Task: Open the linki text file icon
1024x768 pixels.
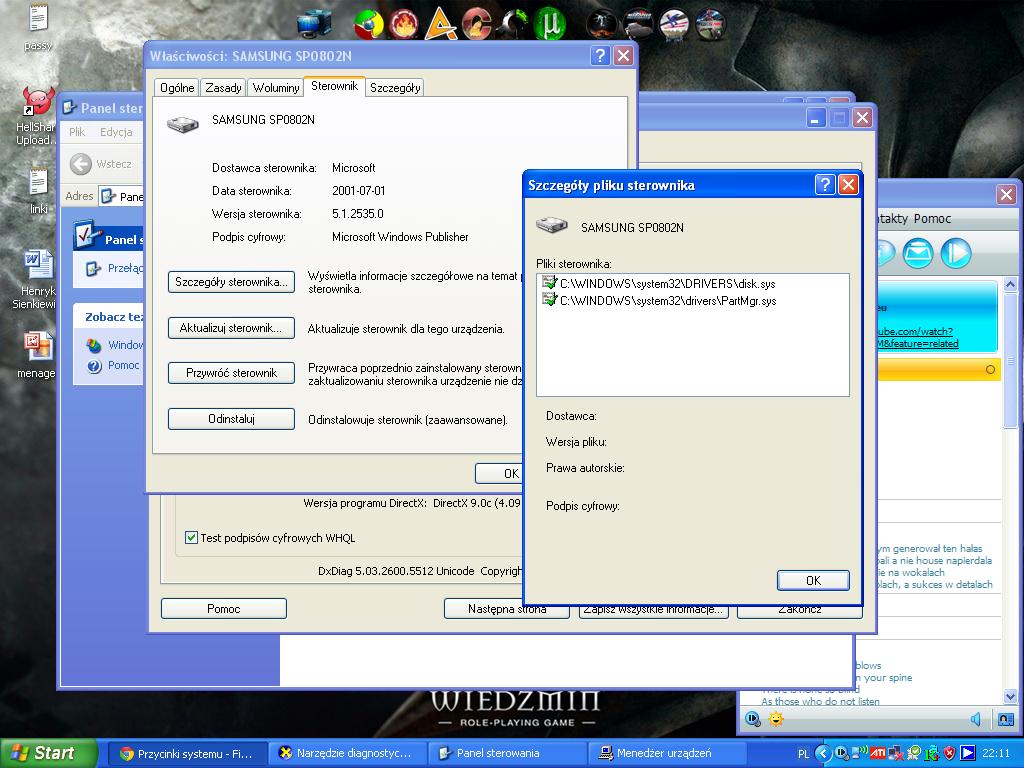Action: tap(39, 191)
